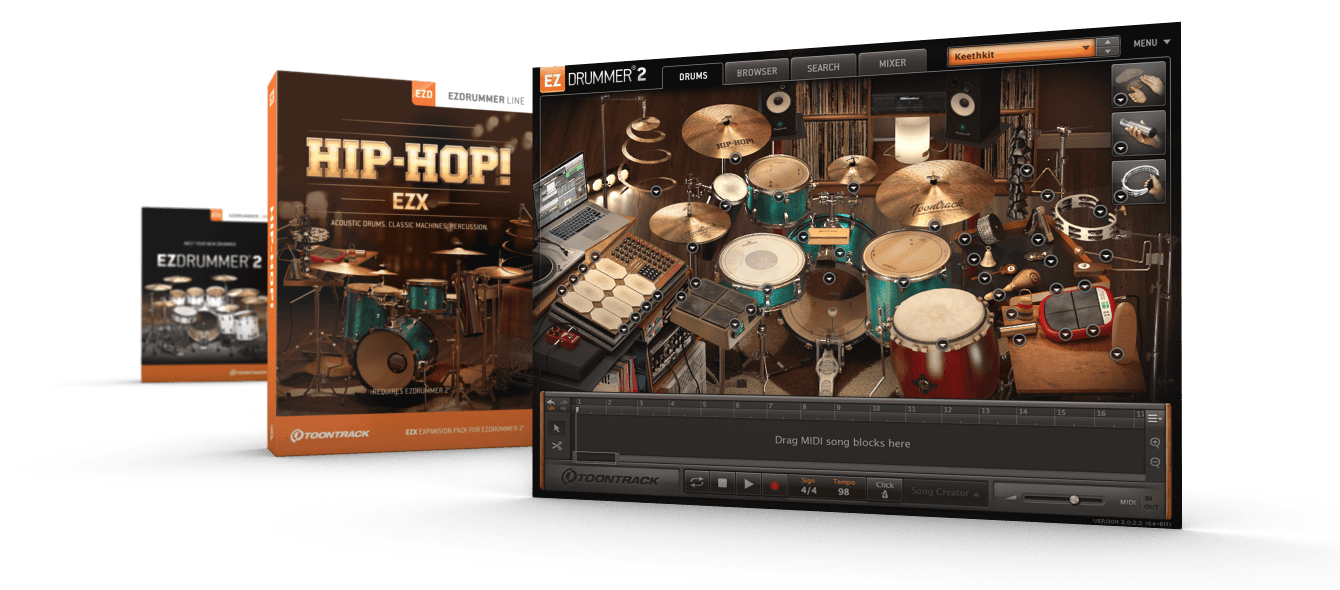Open the red conga drum dropdown
The image size is (1340, 590).
(942, 343)
